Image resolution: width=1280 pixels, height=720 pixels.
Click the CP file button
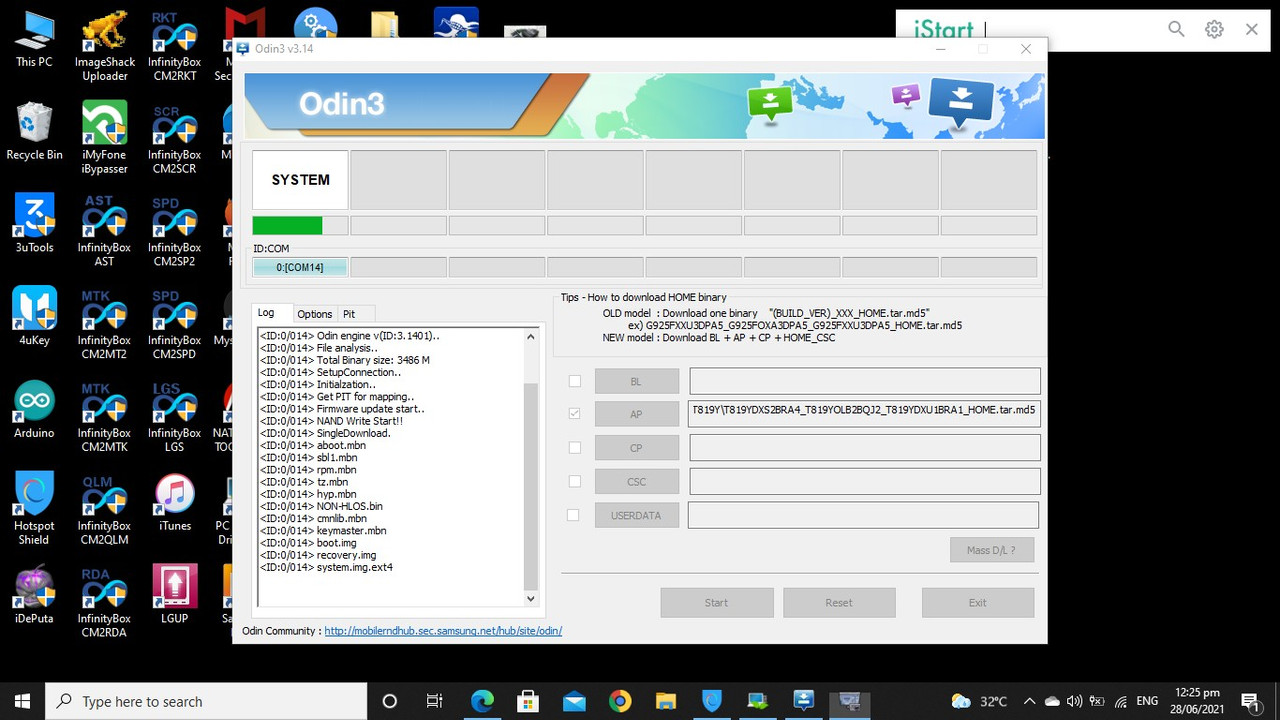point(637,448)
